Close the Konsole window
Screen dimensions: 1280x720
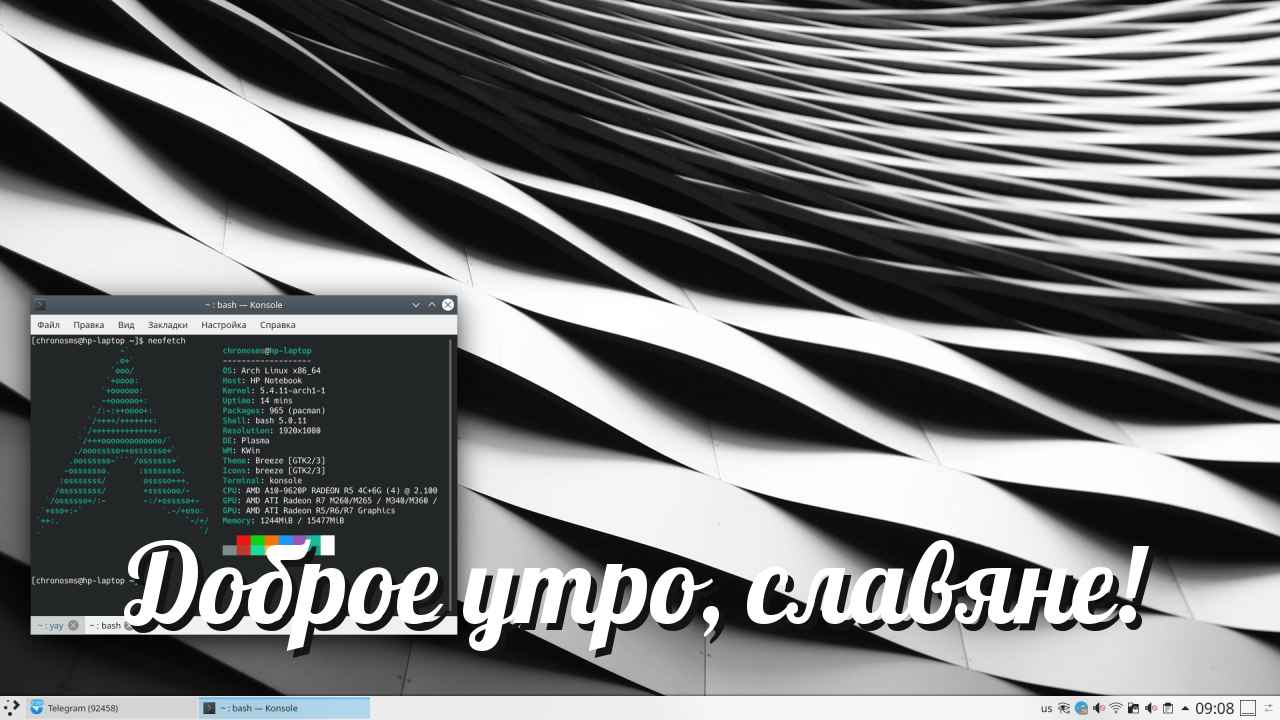[x=448, y=304]
